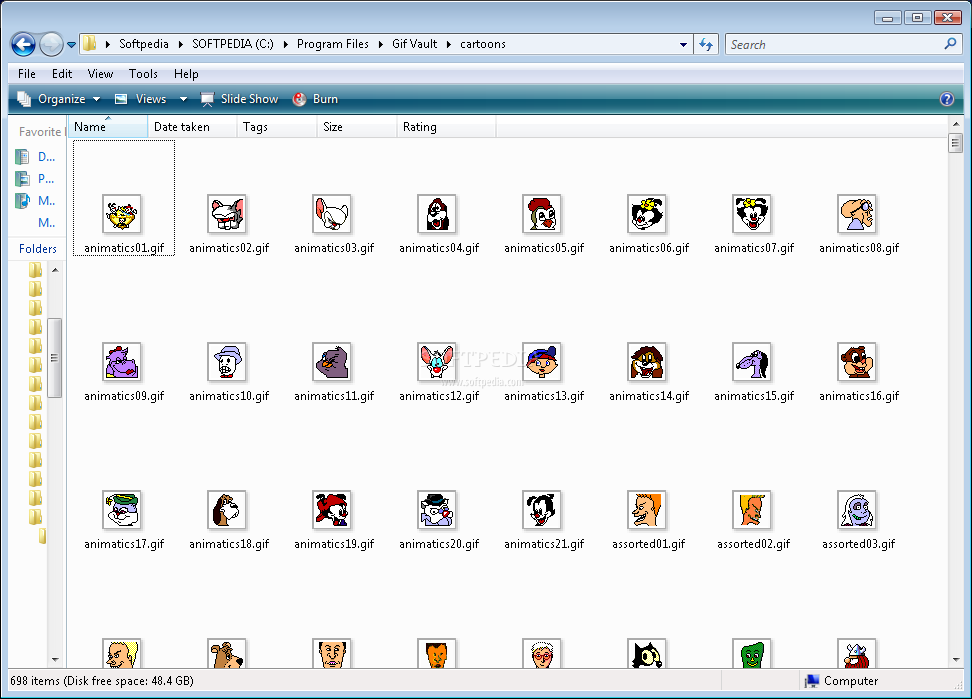This screenshot has width=972, height=699.
Task: Open the Documents favorite link
Action: (x=36, y=157)
